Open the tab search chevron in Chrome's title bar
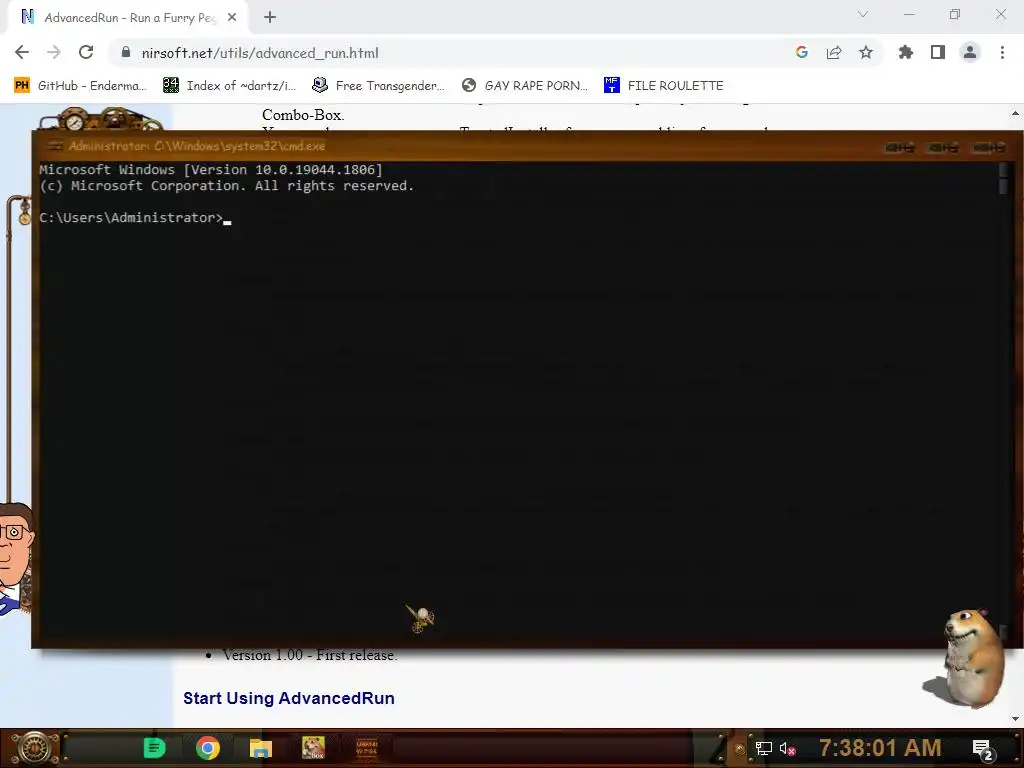1024x768 pixels. [863, 14]
